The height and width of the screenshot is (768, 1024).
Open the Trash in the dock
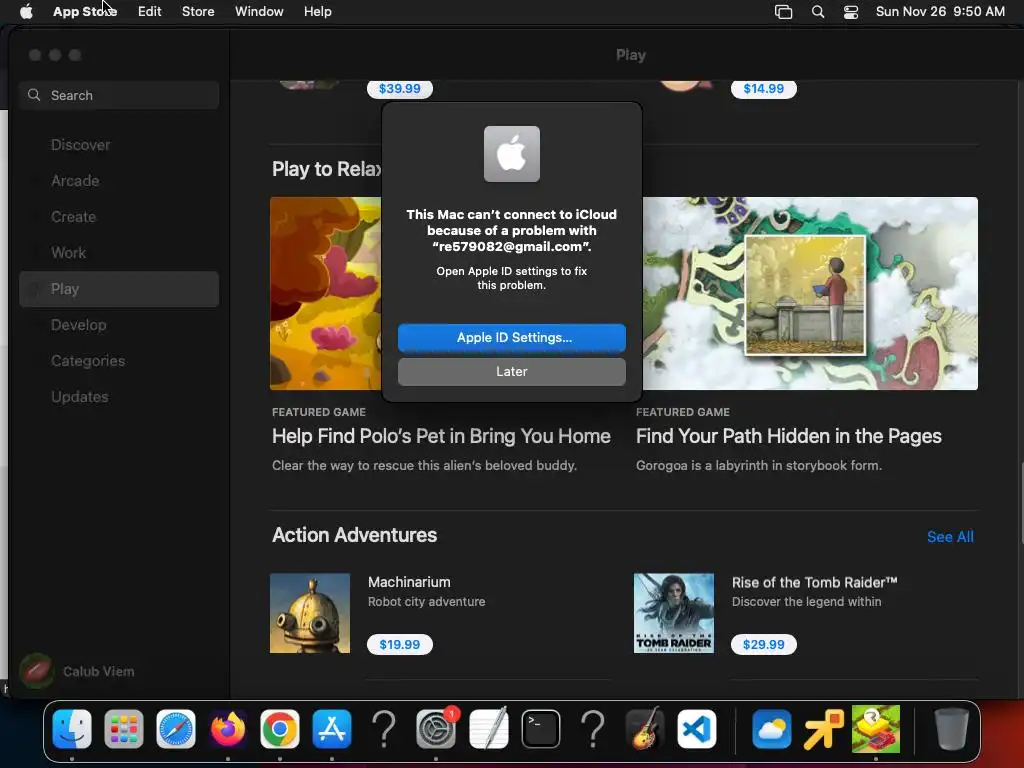pos(951,729)
